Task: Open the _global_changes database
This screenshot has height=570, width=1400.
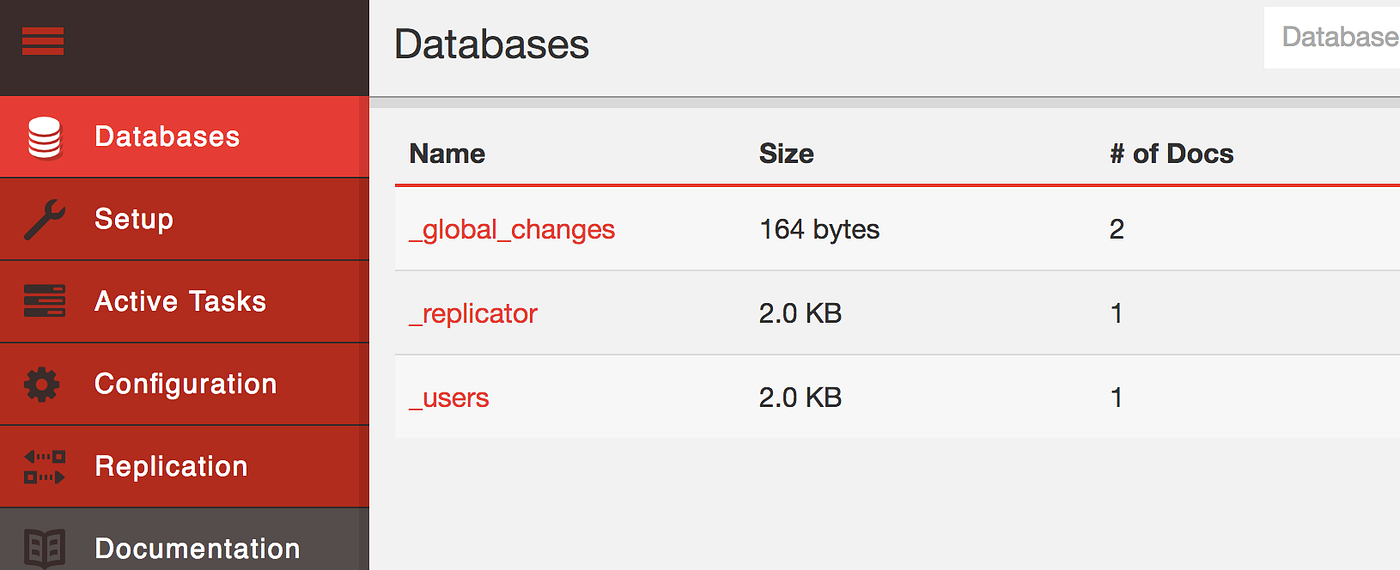Action: [512, 230]
